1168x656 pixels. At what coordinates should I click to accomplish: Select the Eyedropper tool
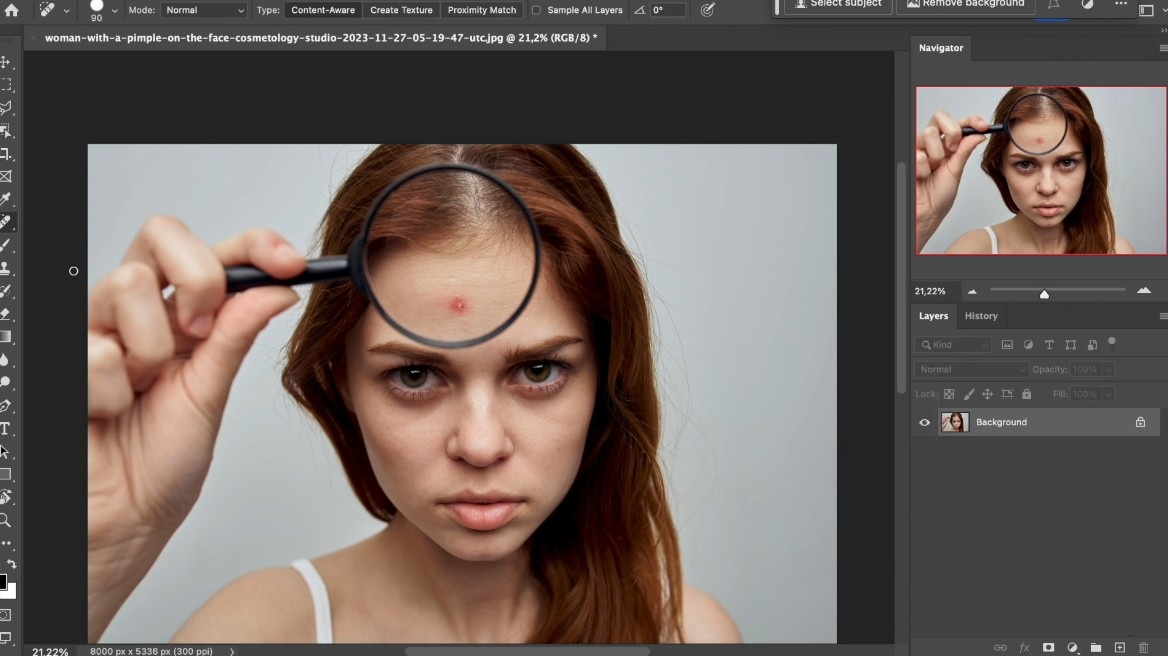click(6, 199)
